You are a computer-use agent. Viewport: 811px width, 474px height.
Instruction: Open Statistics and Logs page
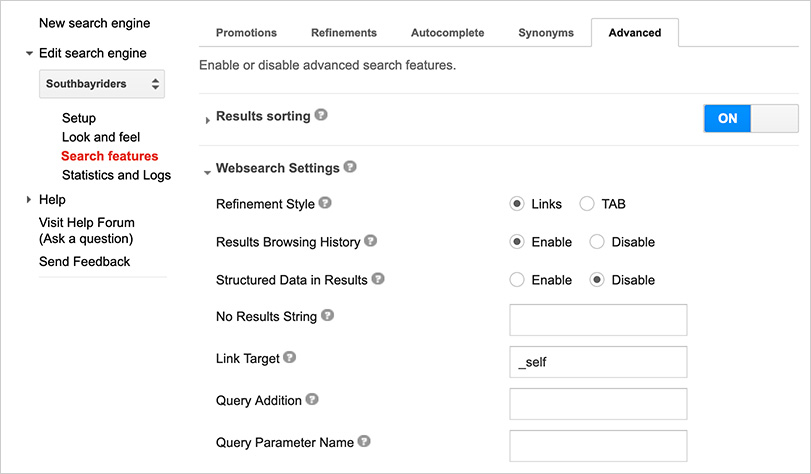116,175
